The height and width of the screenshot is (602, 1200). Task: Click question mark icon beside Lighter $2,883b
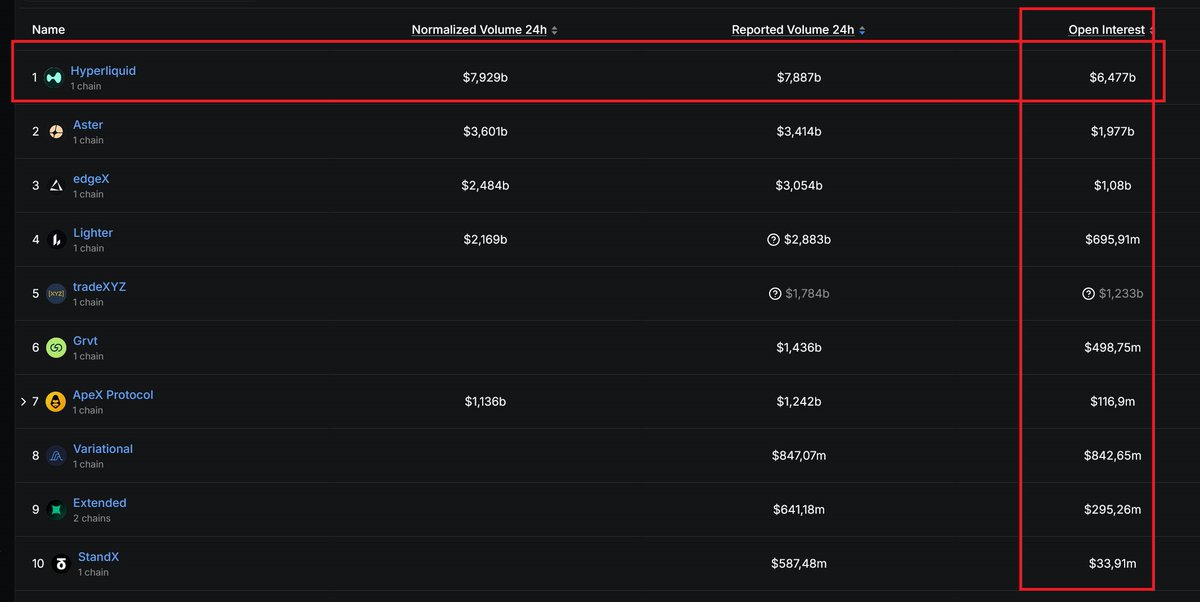[774, 240]
